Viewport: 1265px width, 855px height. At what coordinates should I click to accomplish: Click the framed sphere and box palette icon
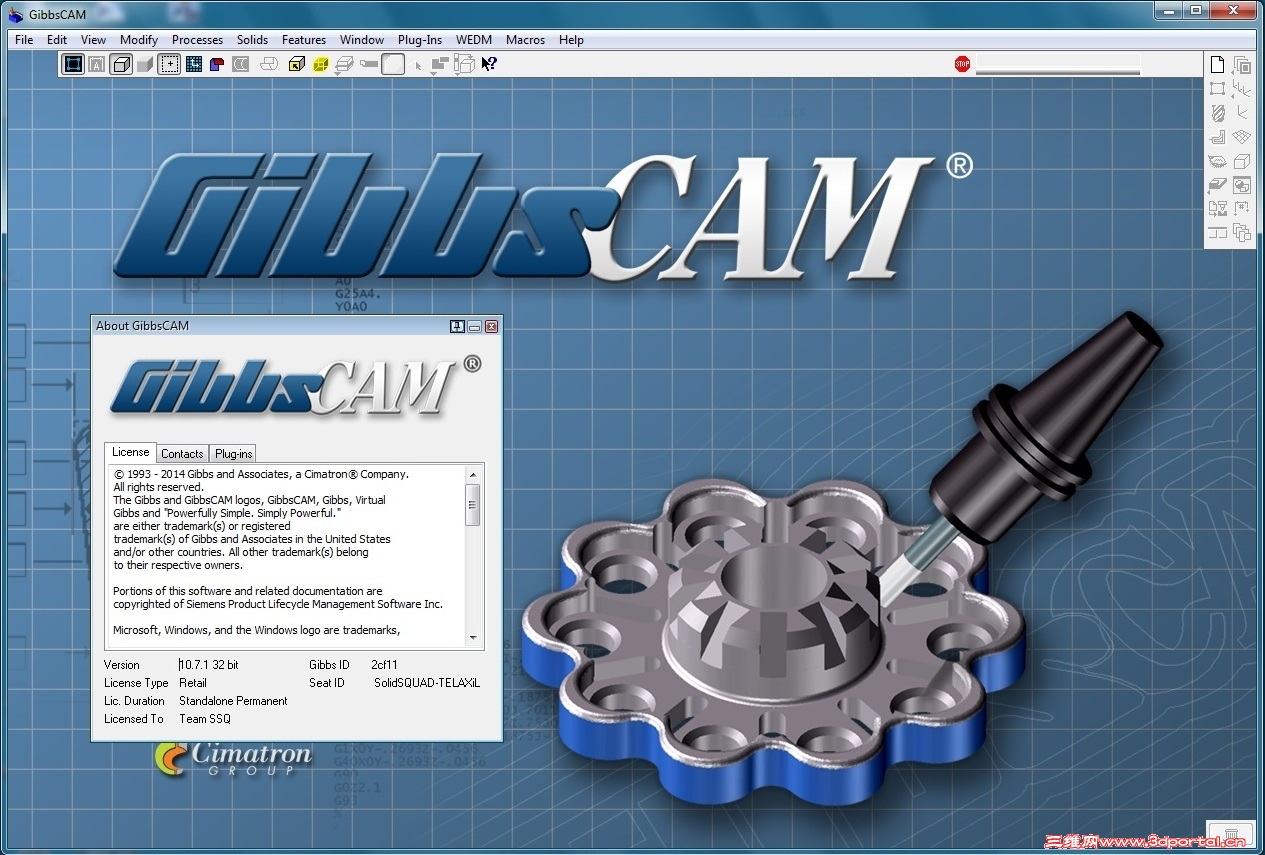click(1242, 185)
